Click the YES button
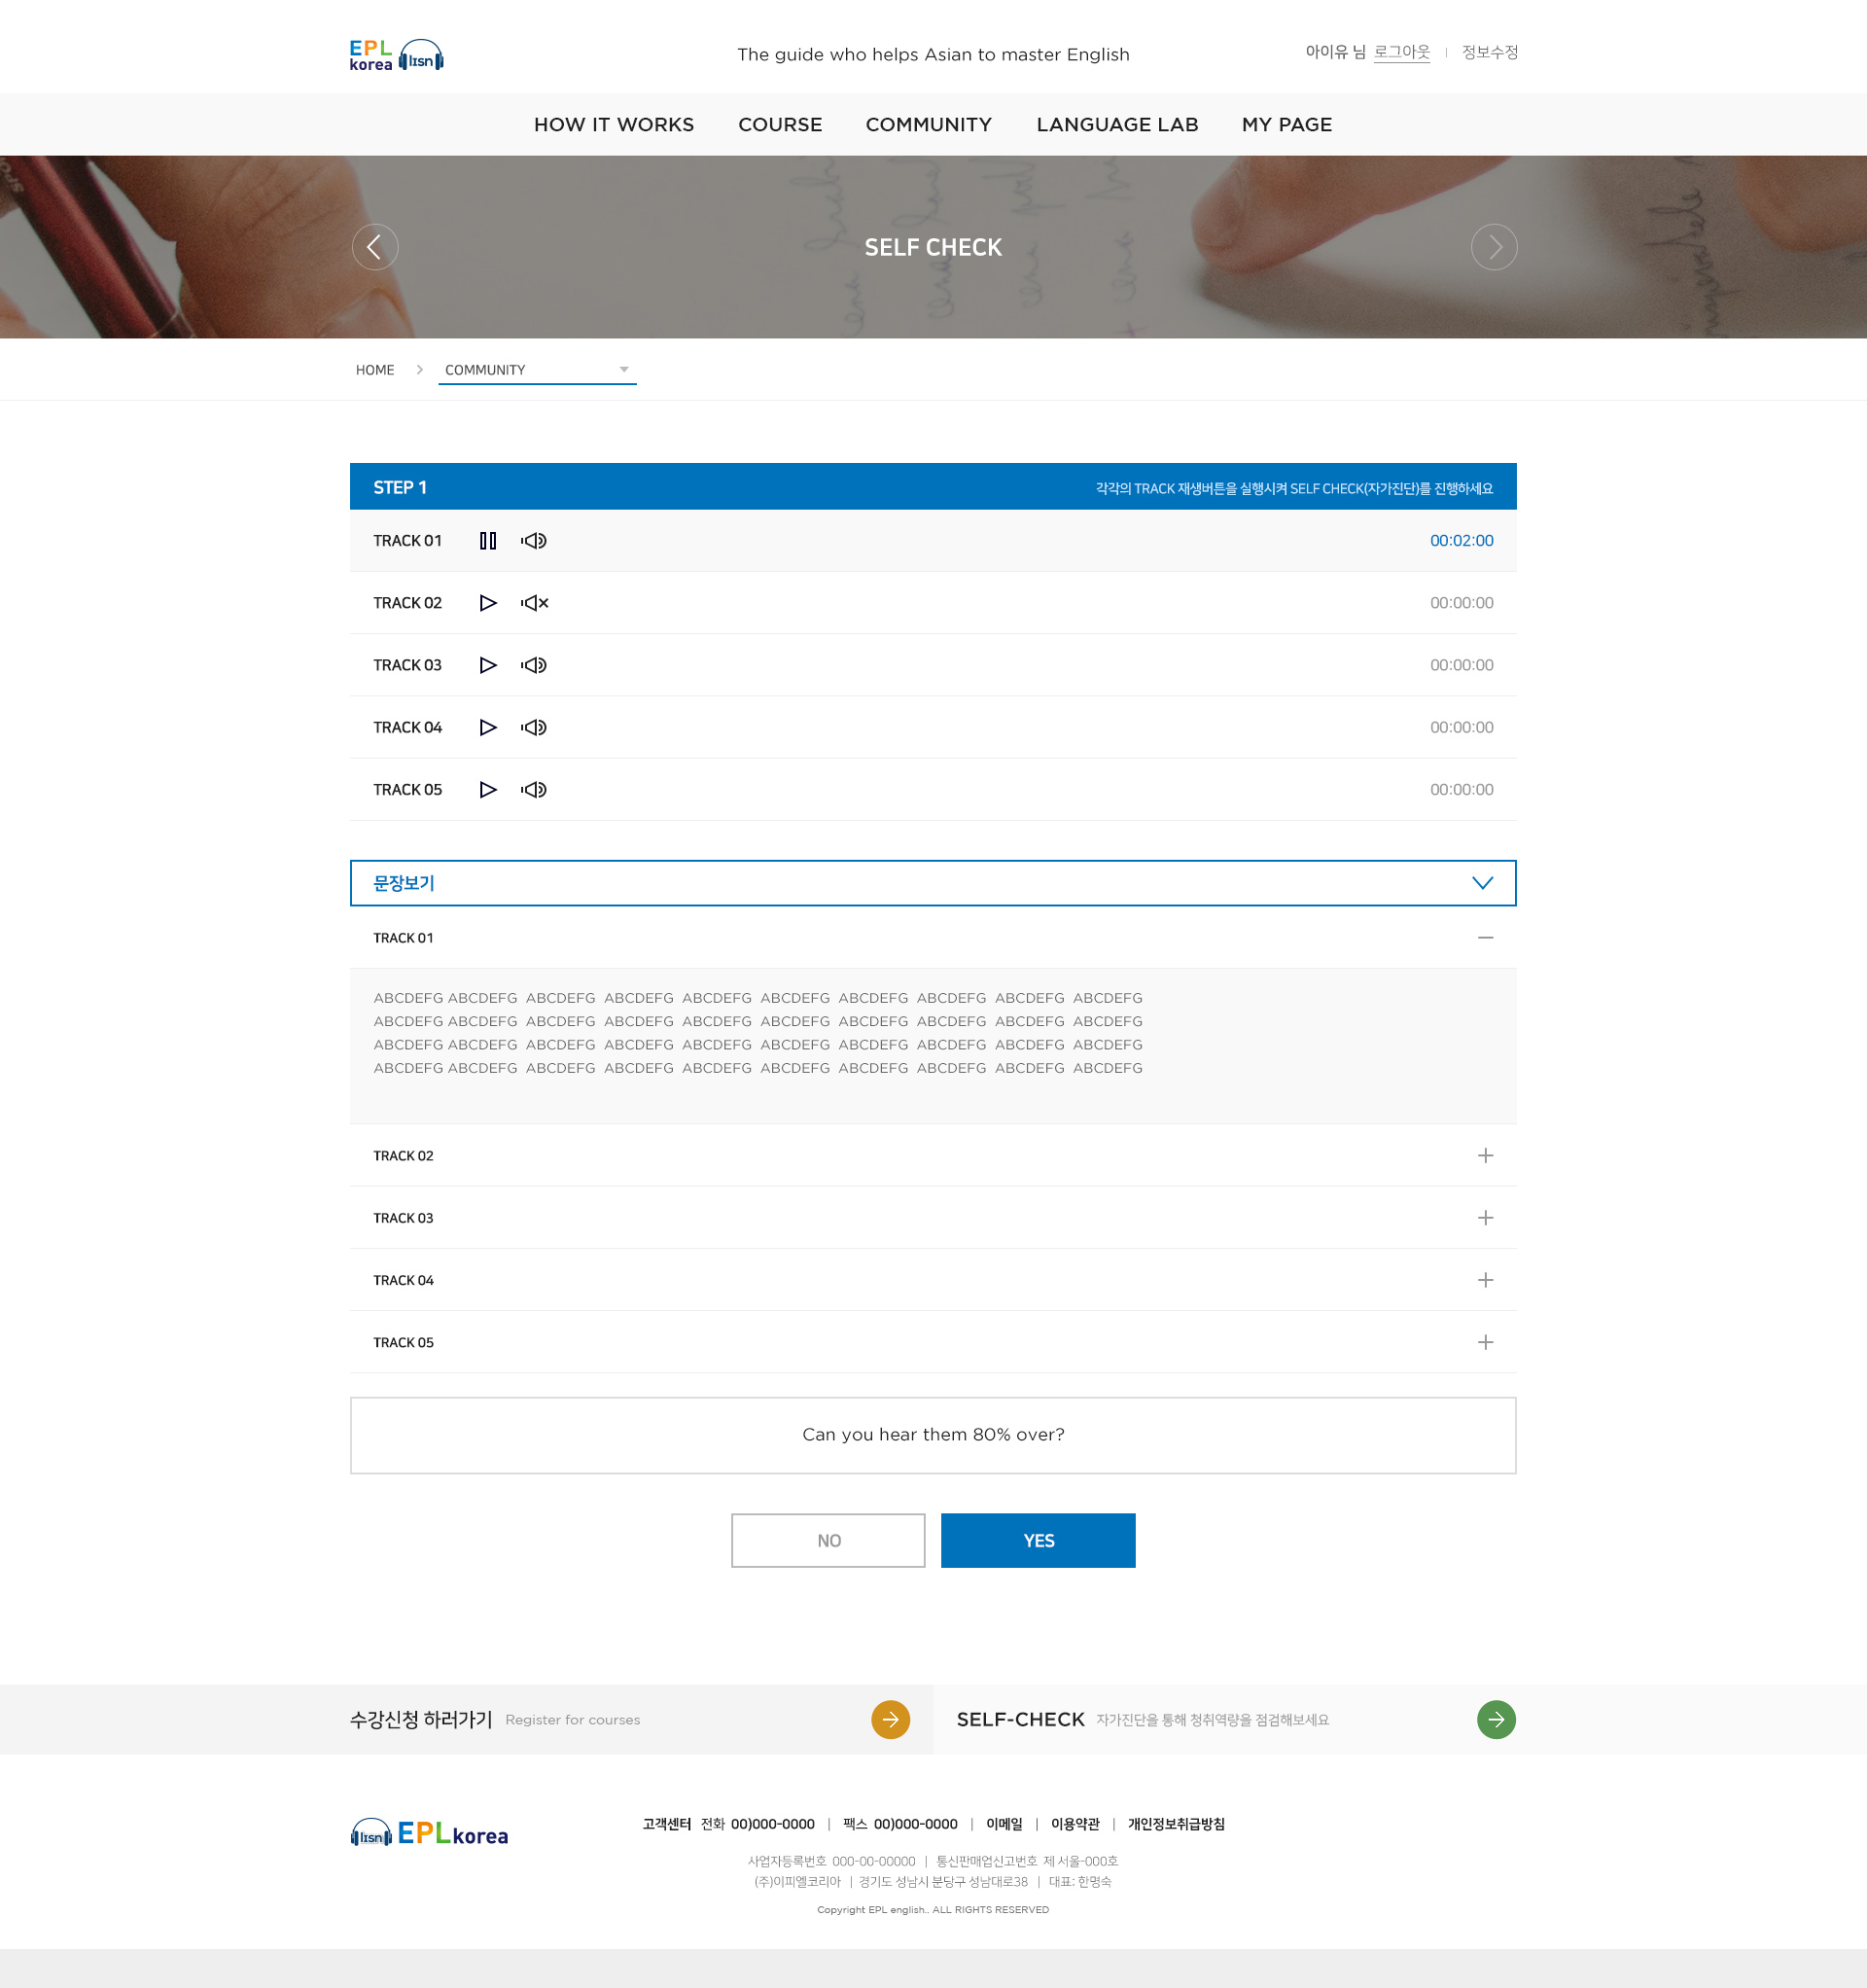The height and width of the screenshot is (1988, 1867). (1037, 1541)
